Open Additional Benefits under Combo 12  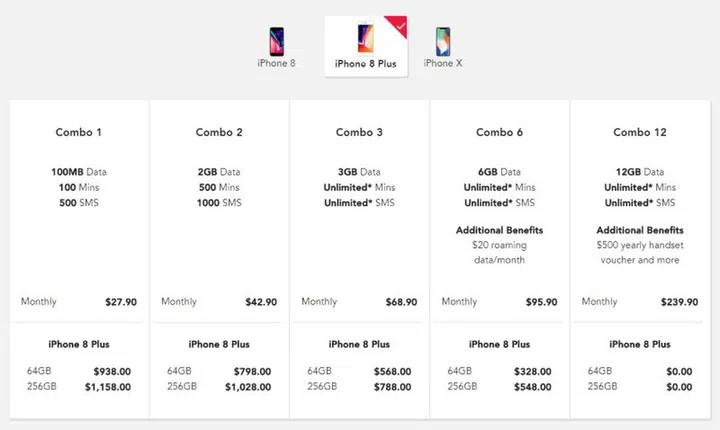coord(639,230)
